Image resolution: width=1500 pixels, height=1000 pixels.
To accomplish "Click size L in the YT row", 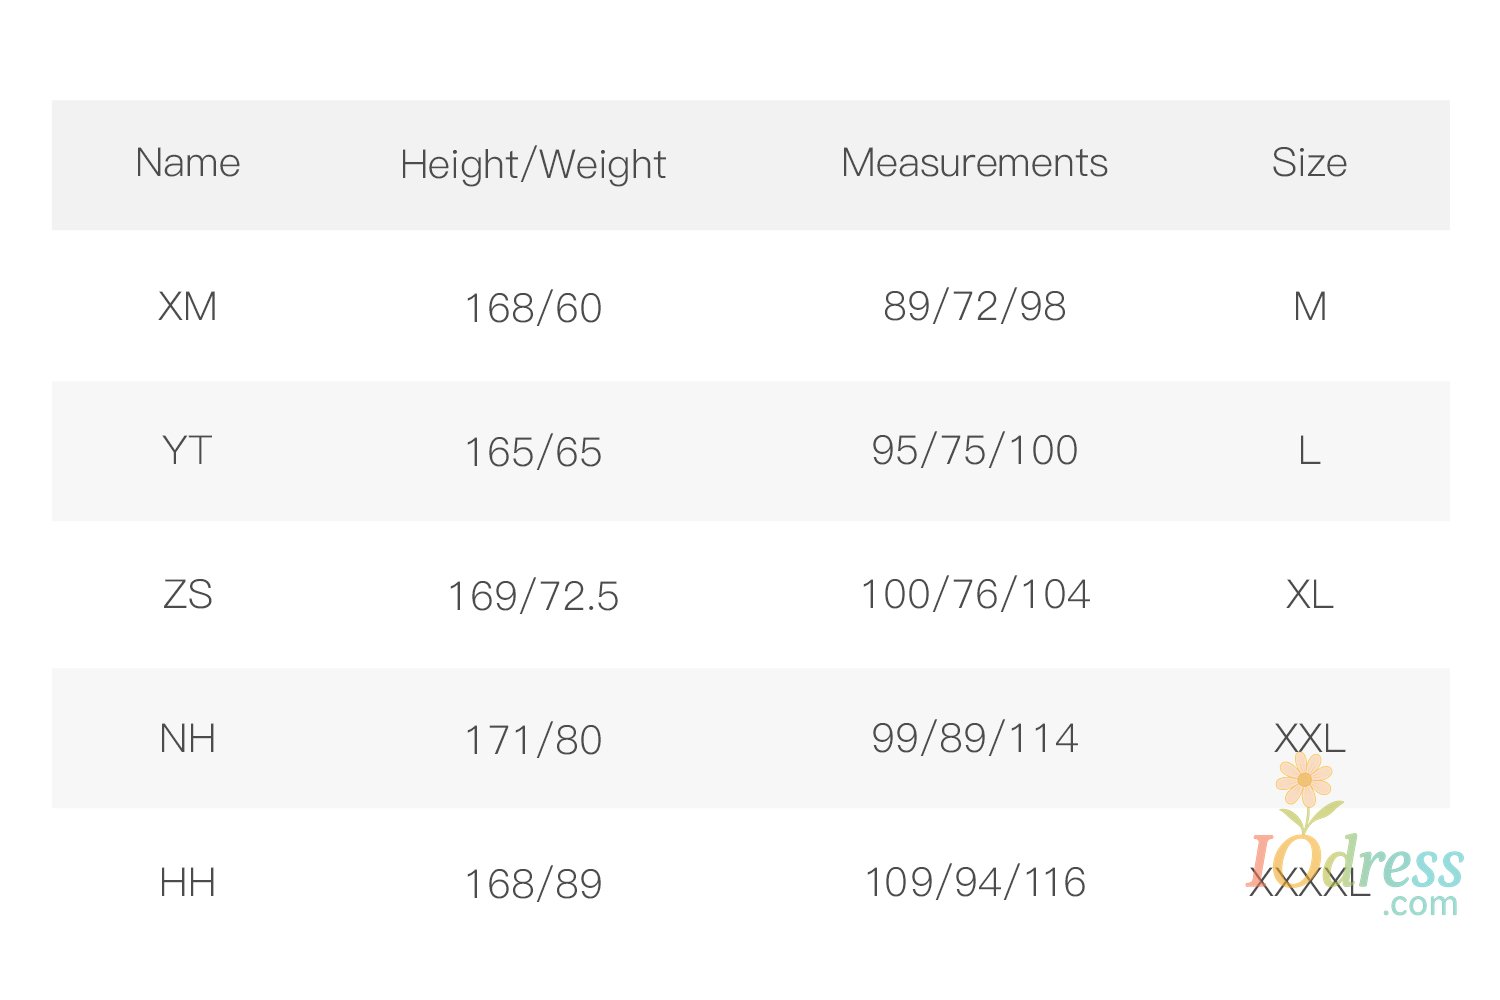I will 1310,451.
